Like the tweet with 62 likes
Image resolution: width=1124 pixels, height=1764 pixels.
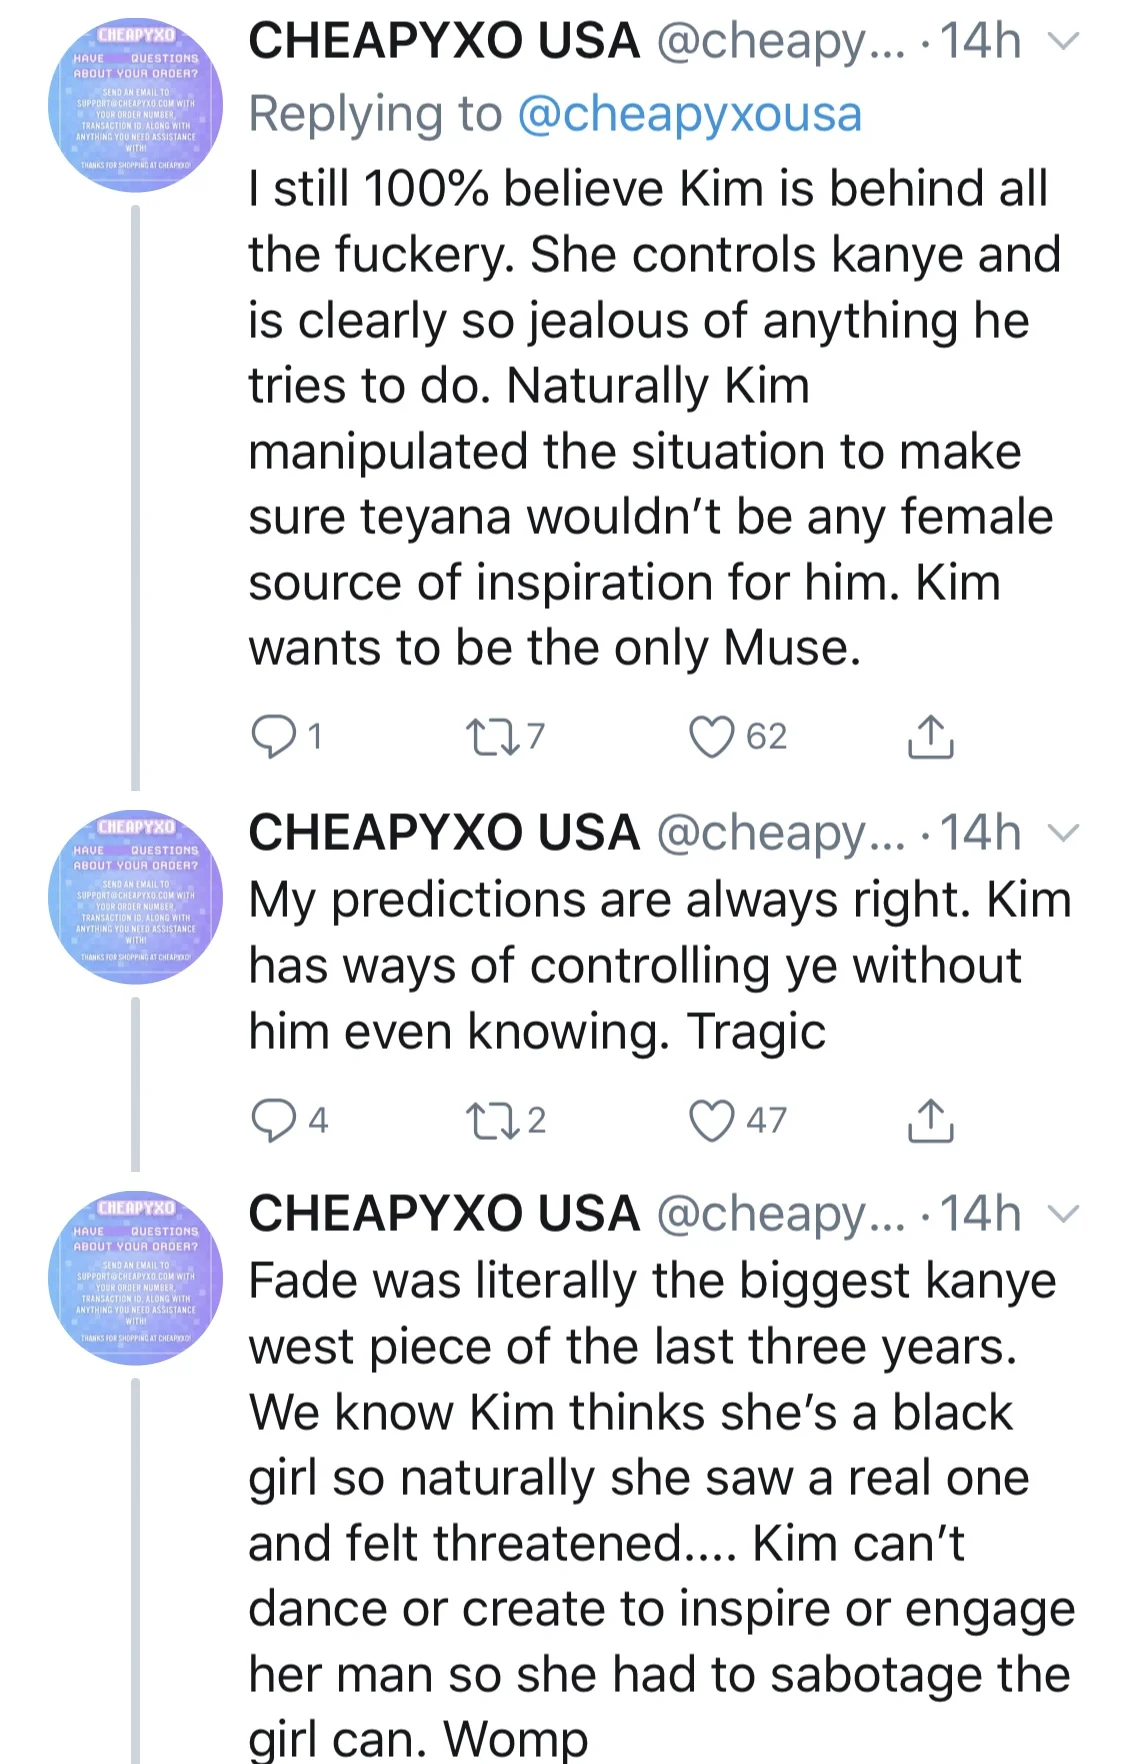coord(712,737)
